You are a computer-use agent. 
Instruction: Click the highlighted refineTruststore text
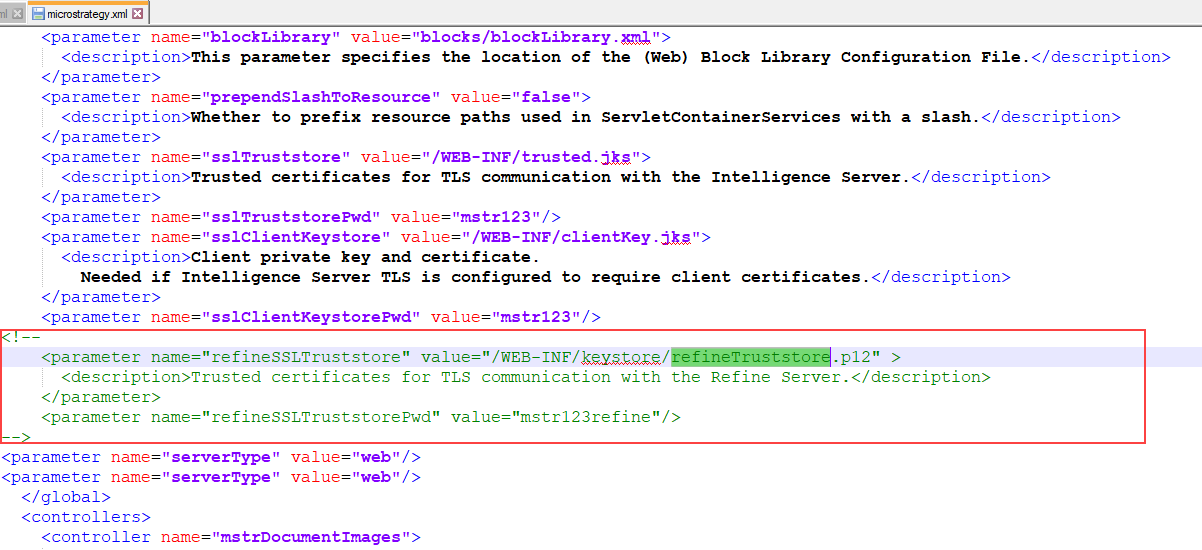(750, 357)
